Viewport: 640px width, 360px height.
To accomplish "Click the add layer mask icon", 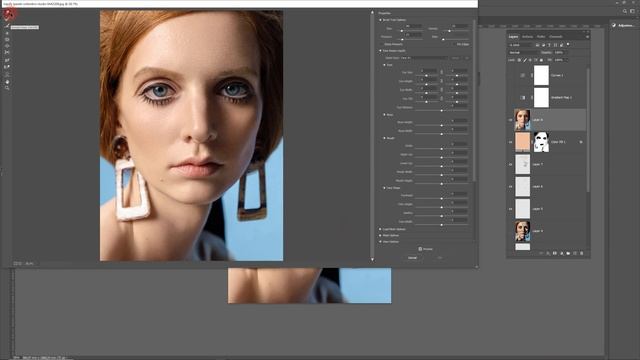I will point(555,253).
